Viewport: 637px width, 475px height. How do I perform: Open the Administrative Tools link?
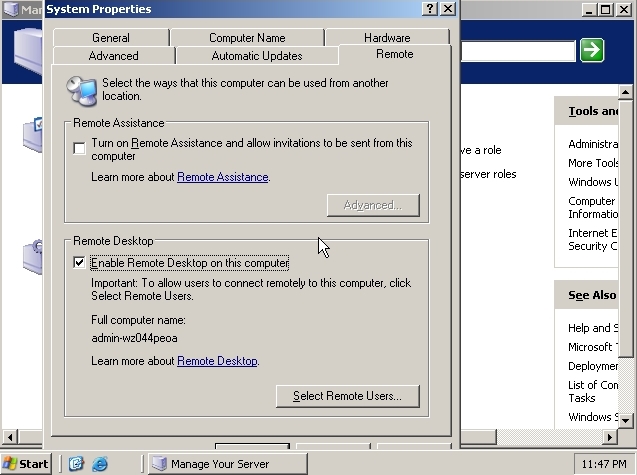(593, 144)
